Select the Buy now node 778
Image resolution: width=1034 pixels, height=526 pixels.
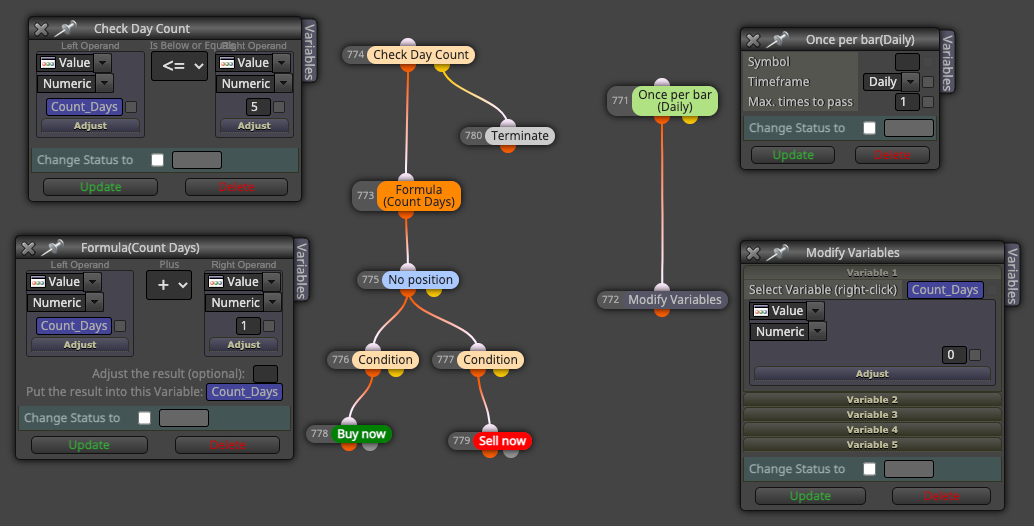(x=361, y=434)
